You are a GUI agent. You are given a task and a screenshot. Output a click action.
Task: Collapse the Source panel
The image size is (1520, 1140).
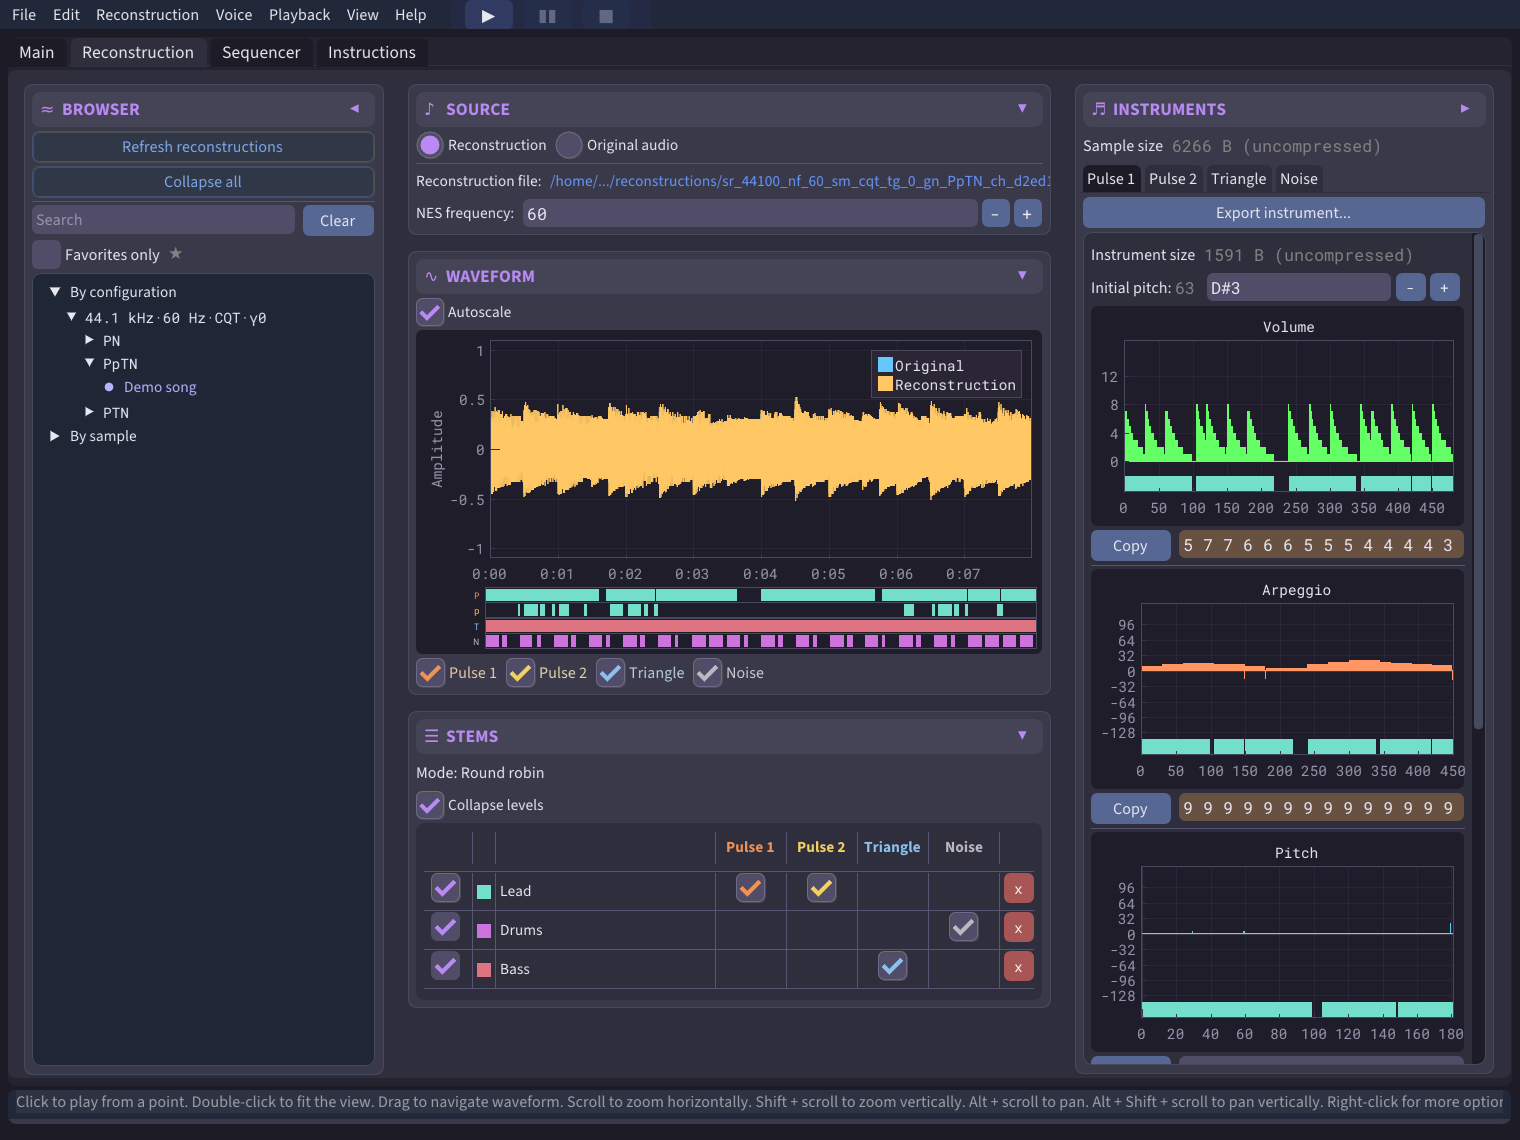1022,109
